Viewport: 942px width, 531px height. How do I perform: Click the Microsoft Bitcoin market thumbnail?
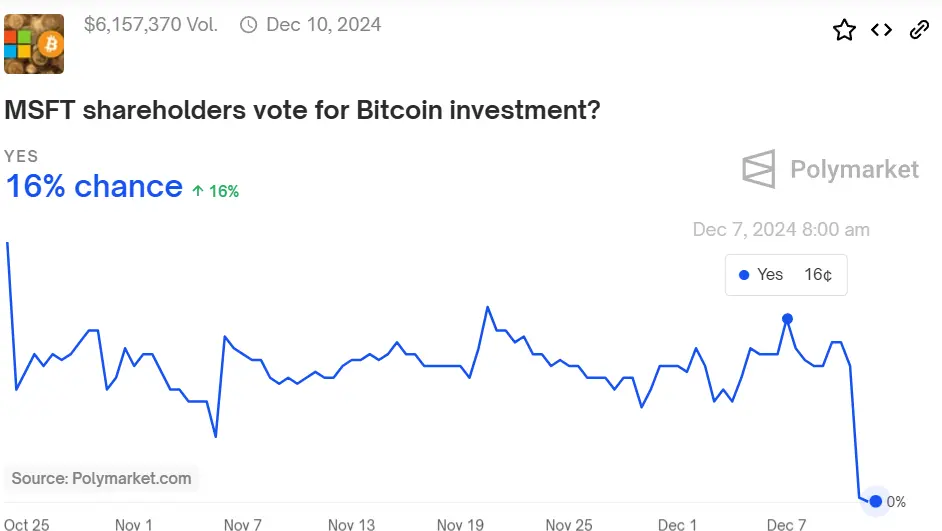[x=34, y=44]
